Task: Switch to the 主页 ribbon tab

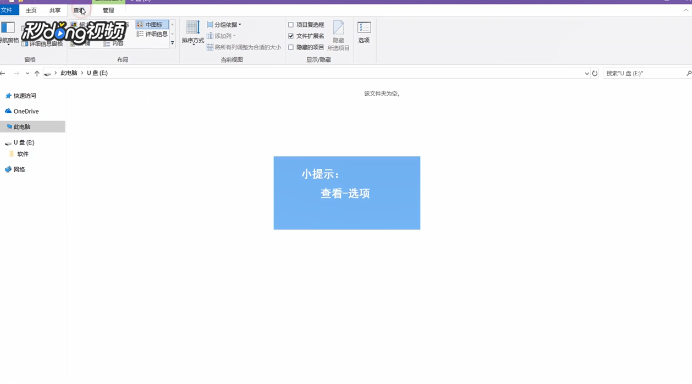Action: click(31, 11)
